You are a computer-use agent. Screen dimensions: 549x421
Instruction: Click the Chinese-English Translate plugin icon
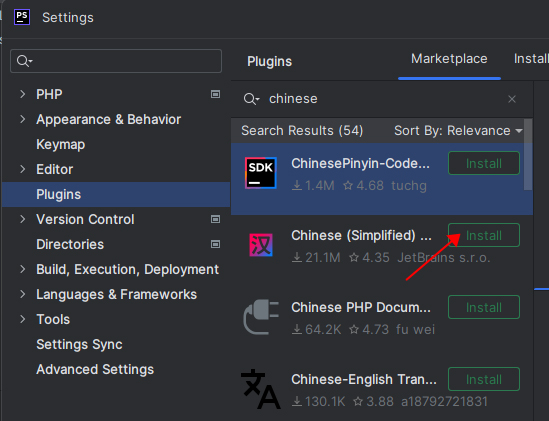coord(260,389)
